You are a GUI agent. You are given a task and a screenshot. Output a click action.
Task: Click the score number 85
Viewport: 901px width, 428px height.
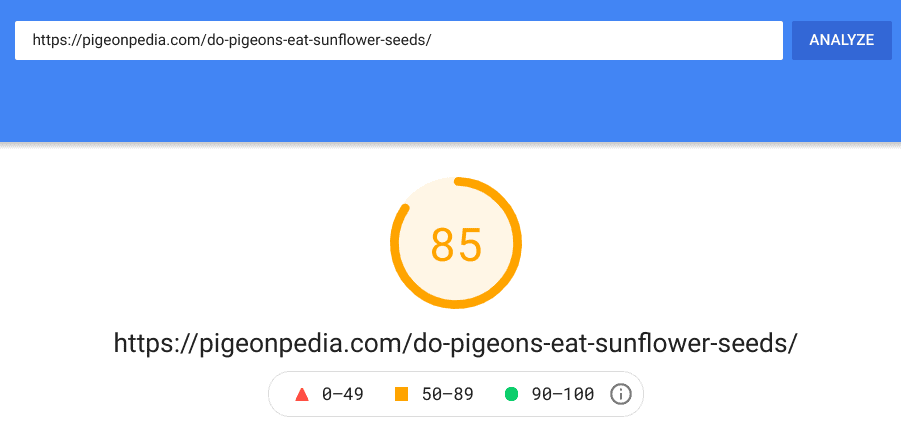456,245
